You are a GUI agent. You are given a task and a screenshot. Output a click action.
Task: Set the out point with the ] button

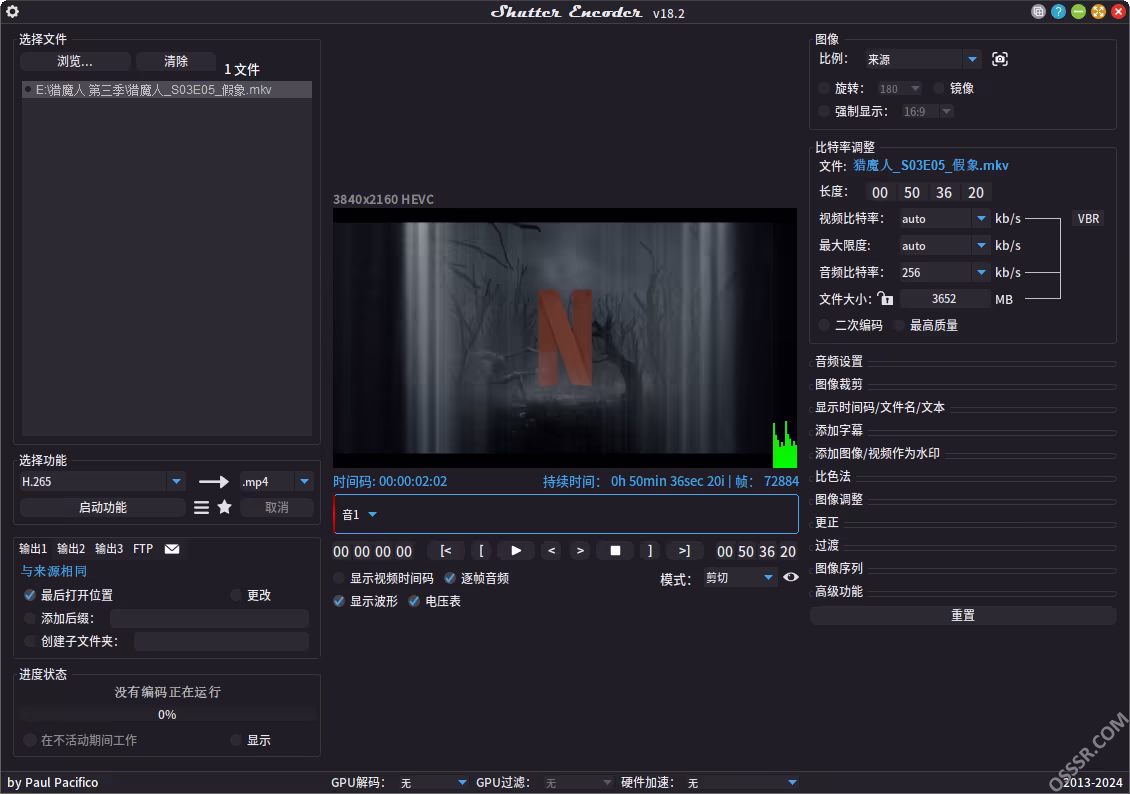click(x=650, y=550)
